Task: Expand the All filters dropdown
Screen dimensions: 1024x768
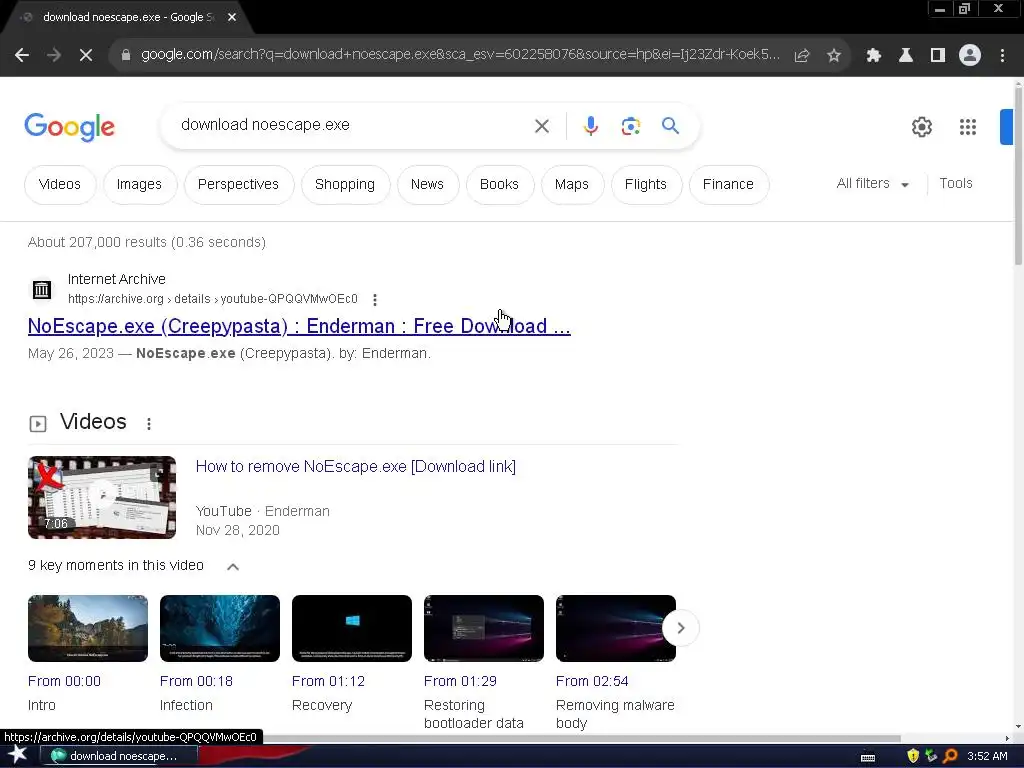Action: [x=872, y=184]
